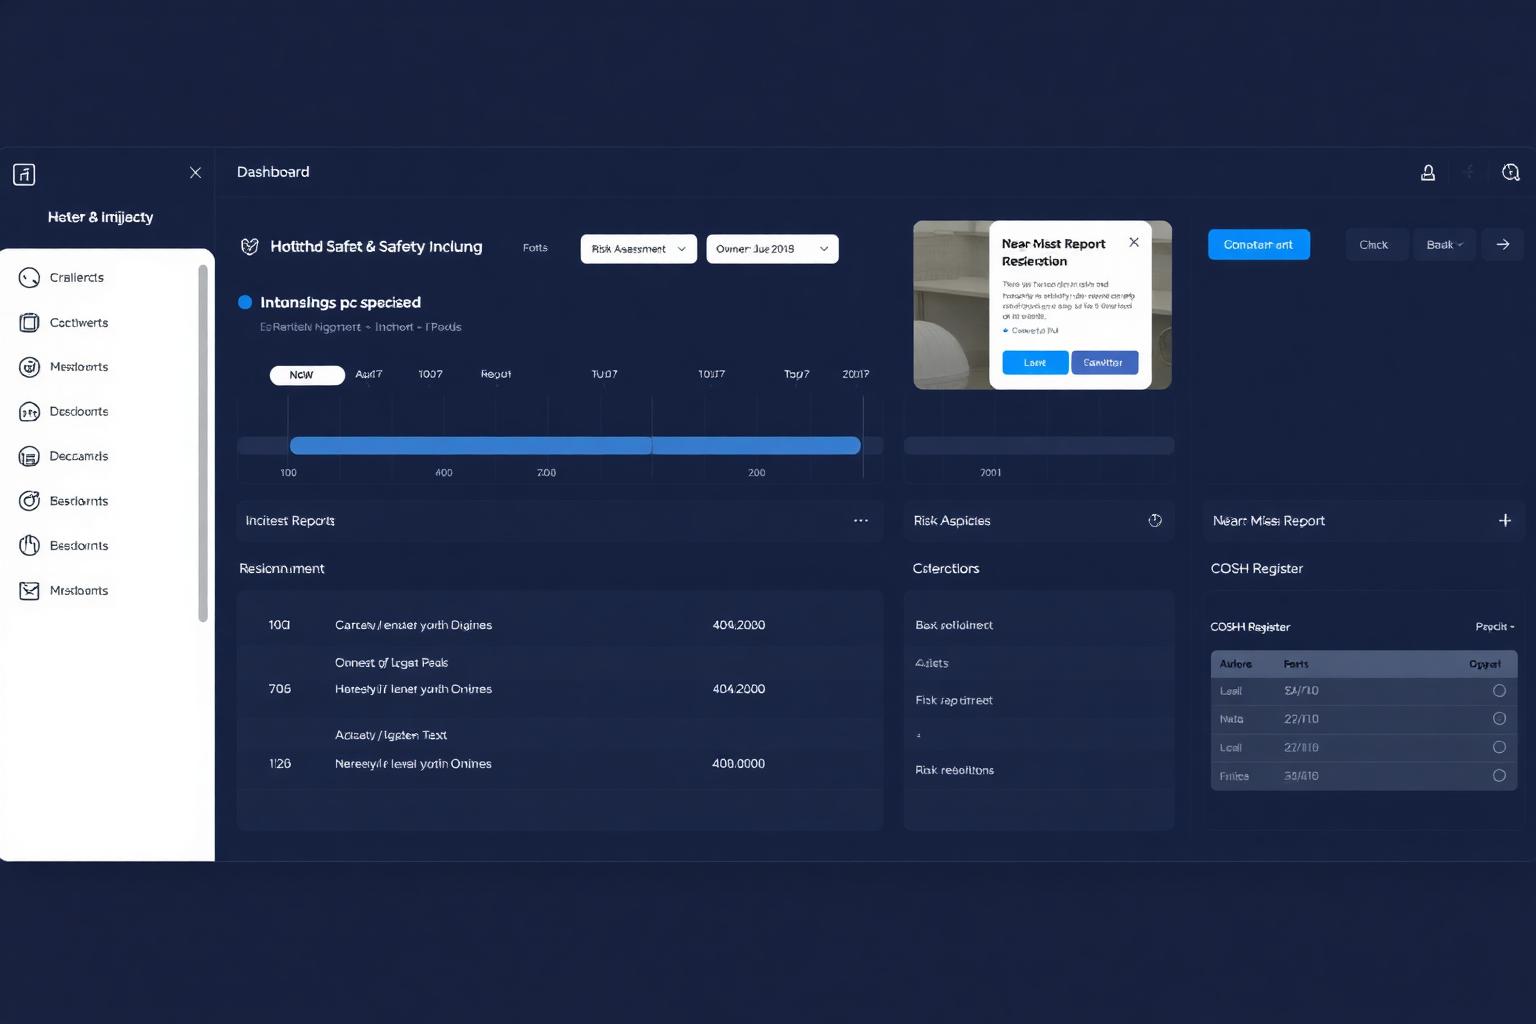
Task: Click the Besdornts target sidebar icon
Action: 29,501
